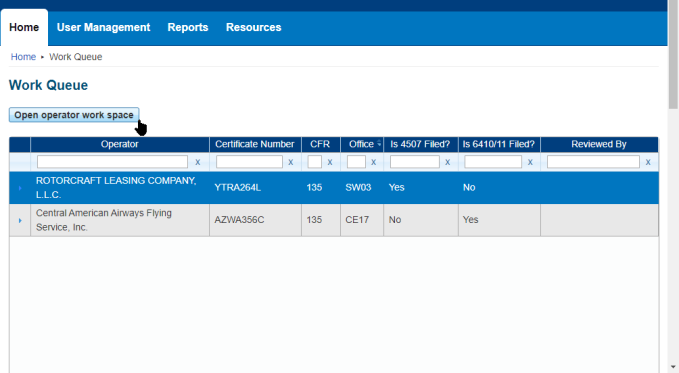Clear the Certificate Number filter x icon

point(291,162)
